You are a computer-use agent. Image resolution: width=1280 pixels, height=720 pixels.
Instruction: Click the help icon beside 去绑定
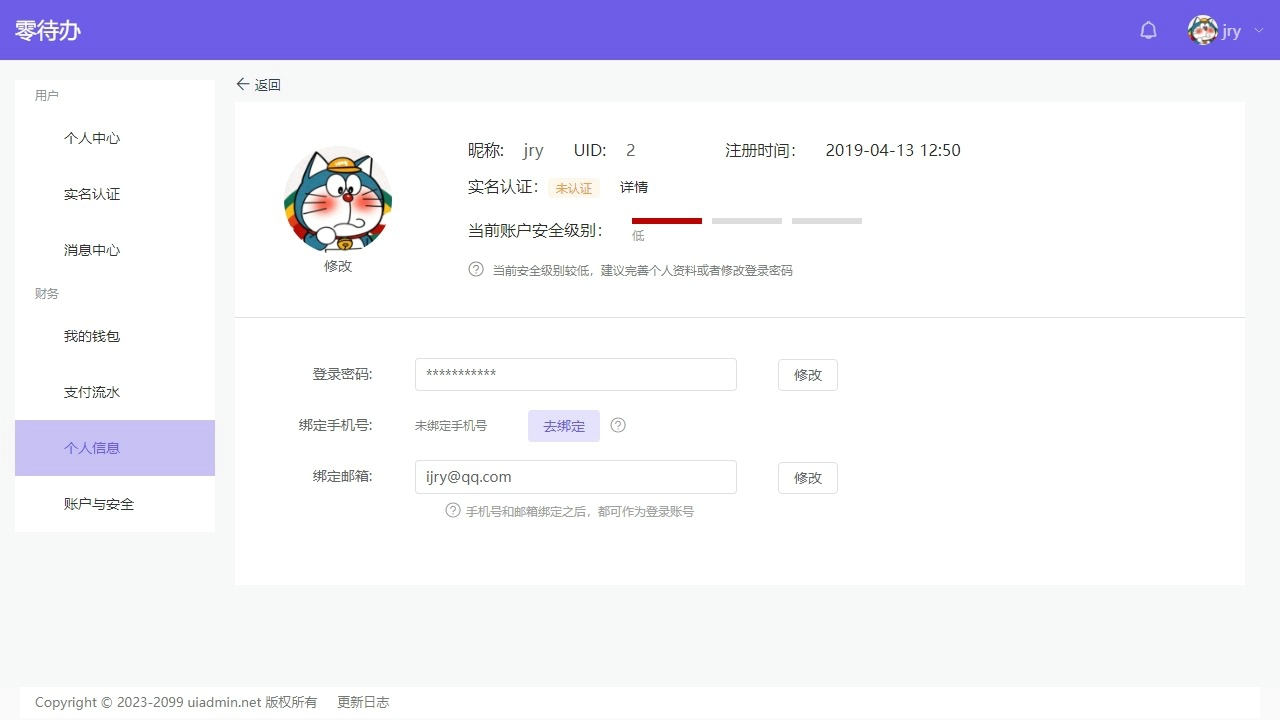[x=618, y=425]
